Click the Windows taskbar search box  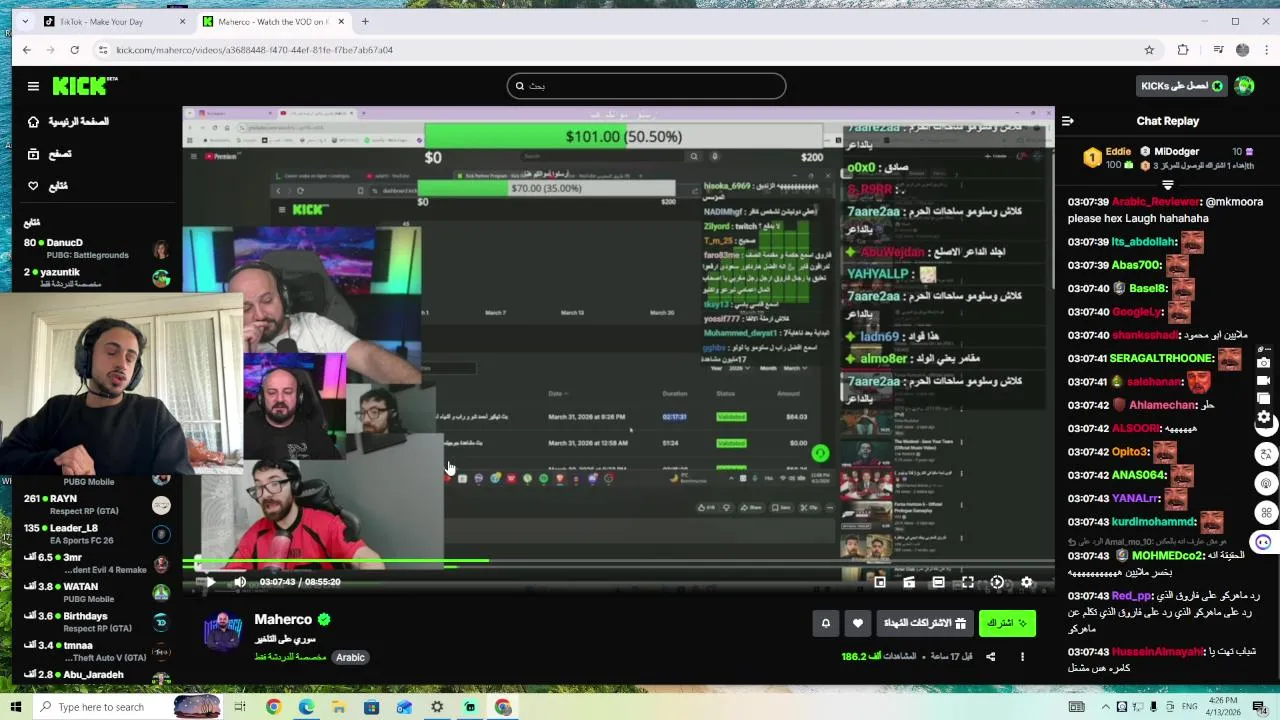(x=128, y=707)
